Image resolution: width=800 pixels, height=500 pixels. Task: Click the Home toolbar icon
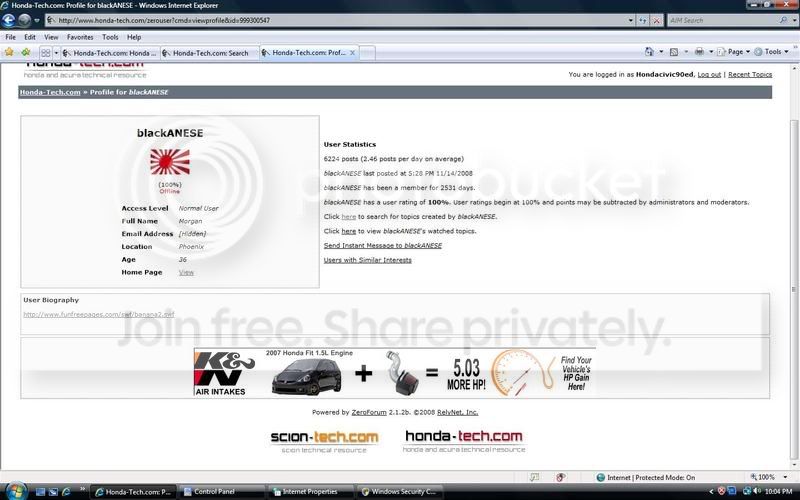(649, 52)
